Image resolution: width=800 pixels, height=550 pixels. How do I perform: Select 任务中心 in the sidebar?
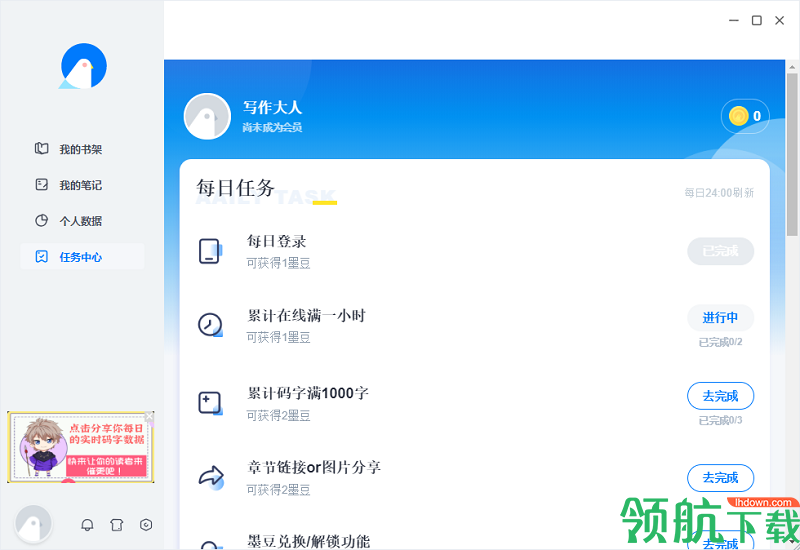coord(82,256)
